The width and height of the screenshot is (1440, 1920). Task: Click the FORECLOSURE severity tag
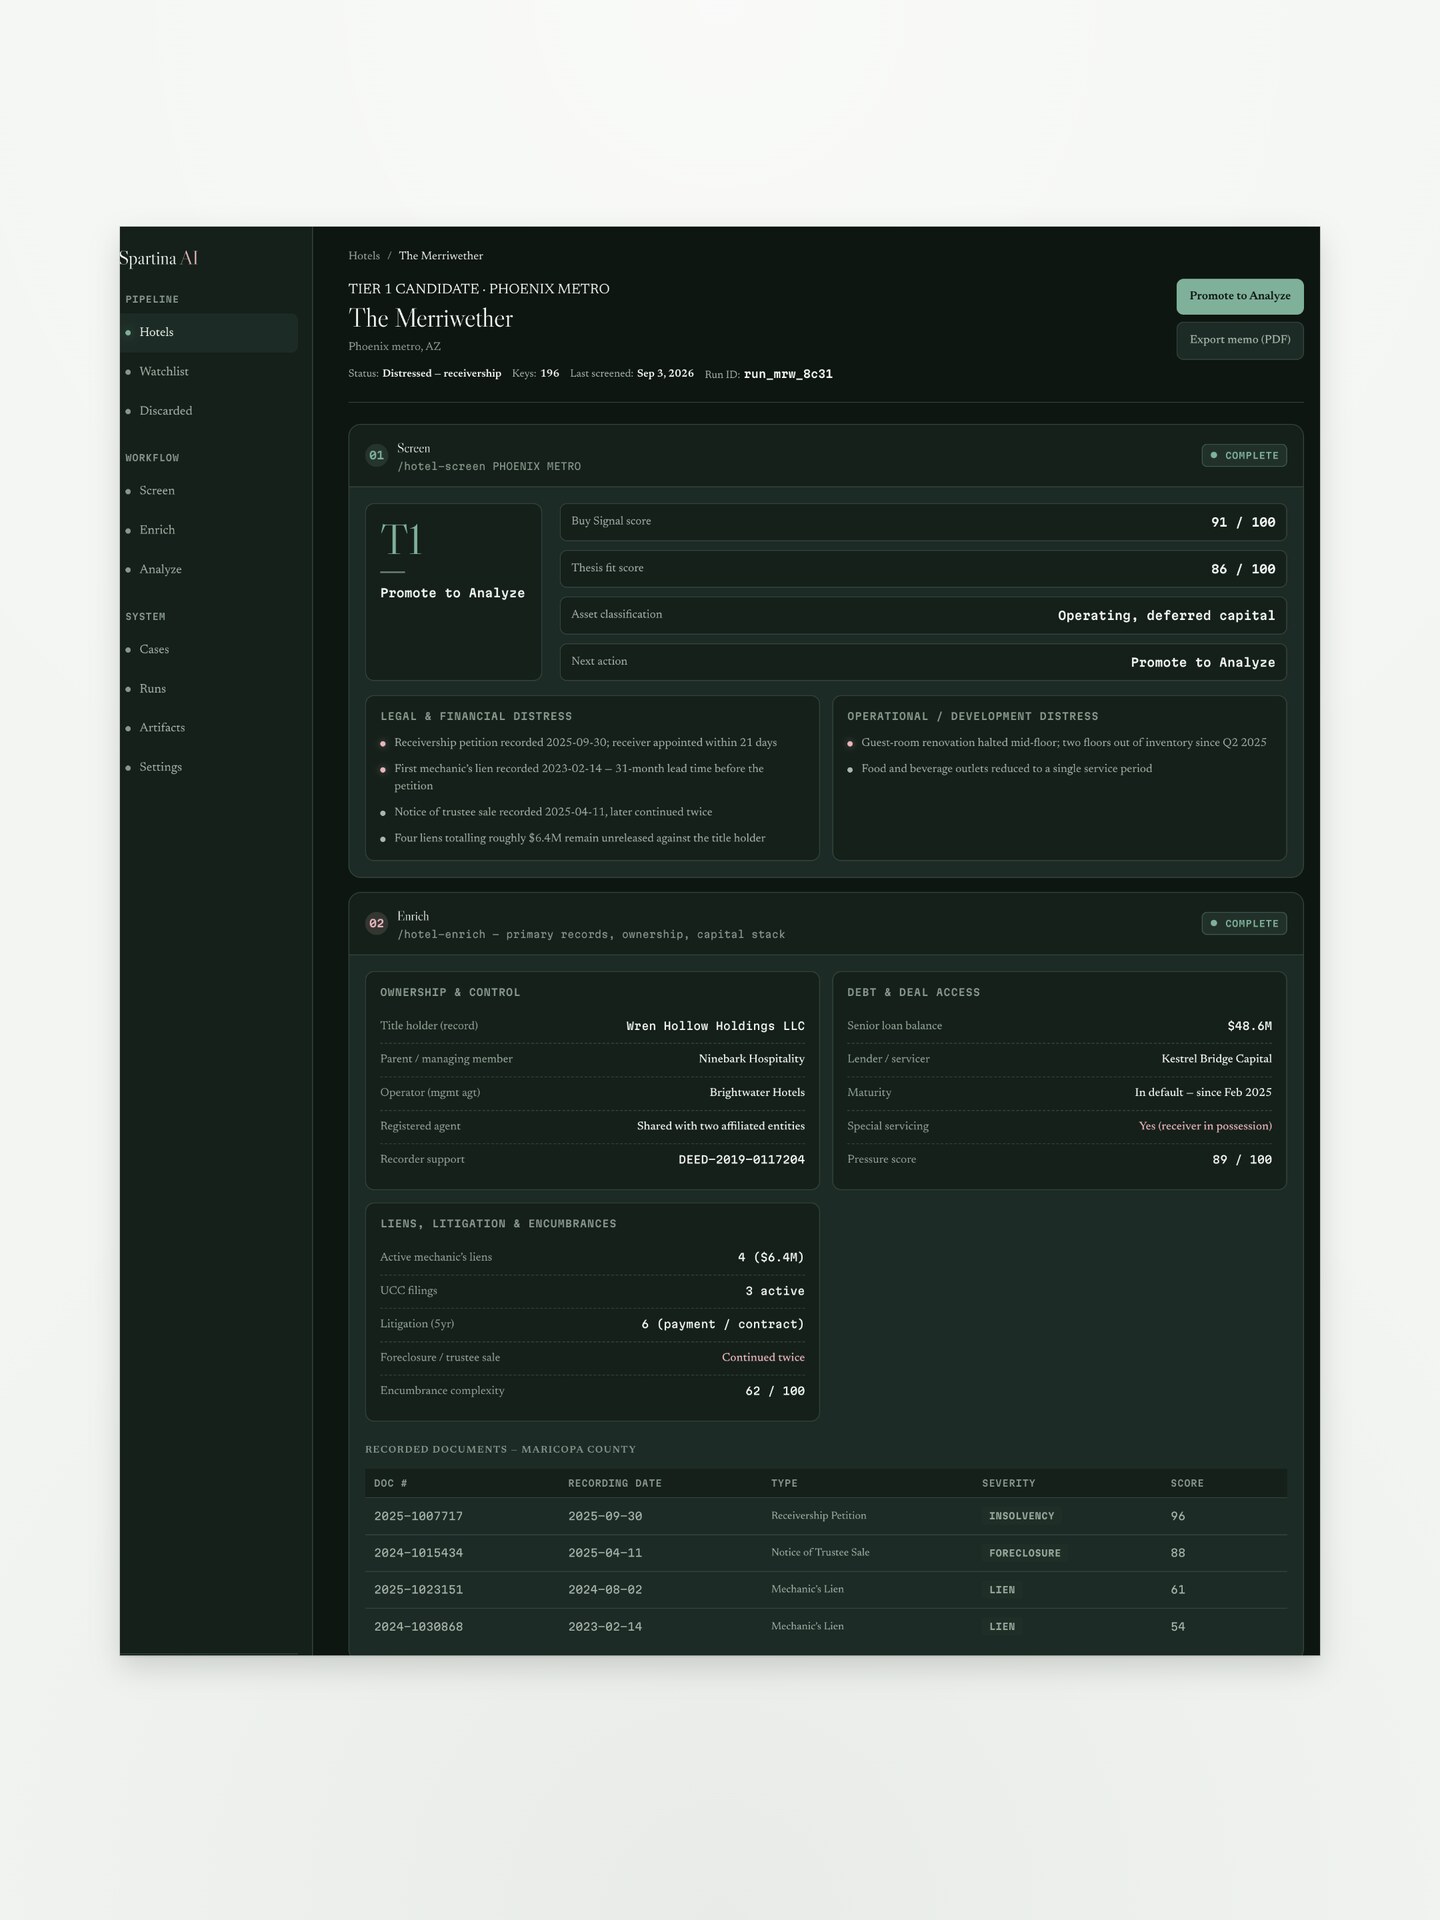(1024, 1554)
